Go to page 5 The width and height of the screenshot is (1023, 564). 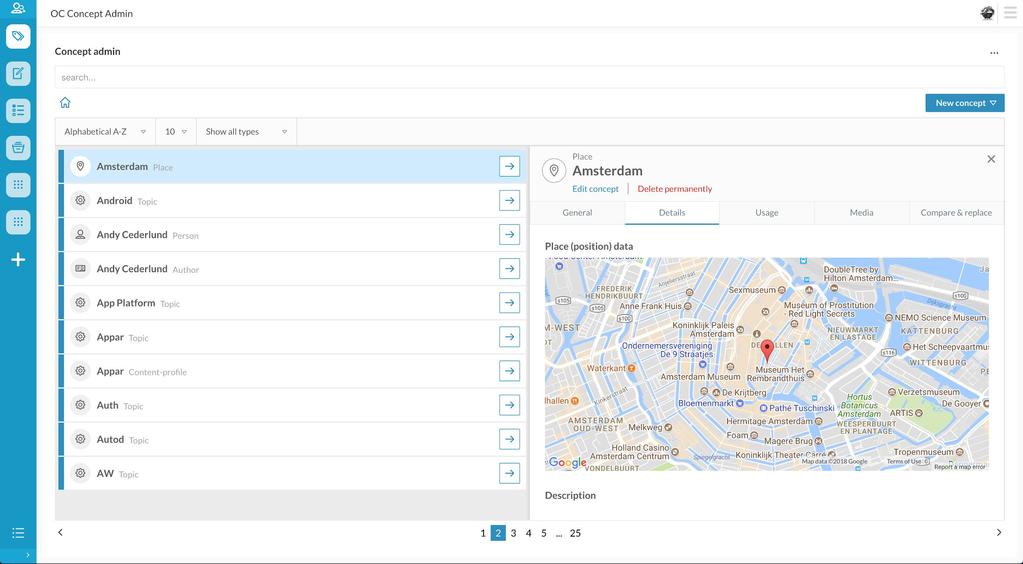coord(543,533)
